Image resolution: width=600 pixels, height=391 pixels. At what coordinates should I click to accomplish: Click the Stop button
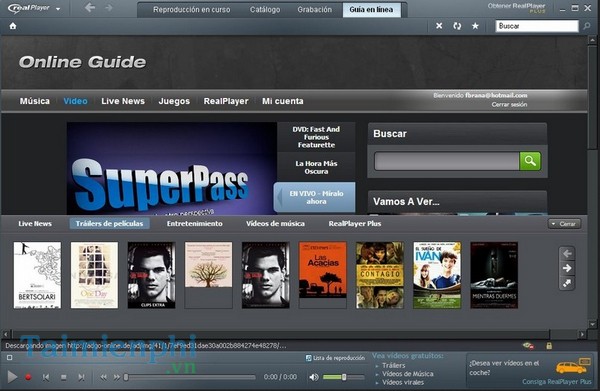[x=64, y=377]
